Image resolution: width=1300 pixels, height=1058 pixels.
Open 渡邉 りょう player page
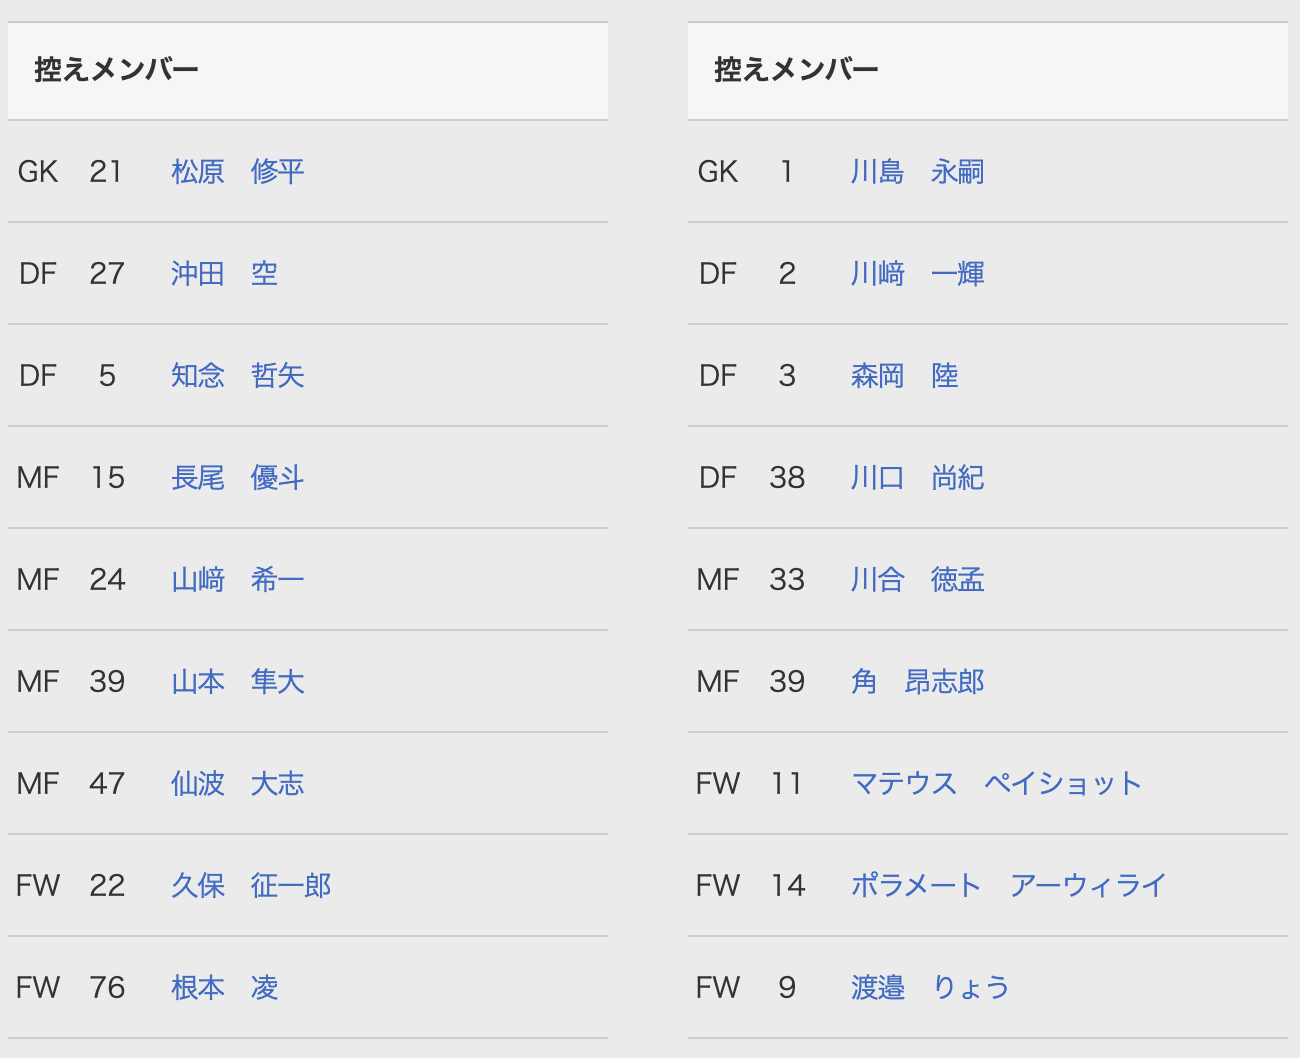click(930, 988)
